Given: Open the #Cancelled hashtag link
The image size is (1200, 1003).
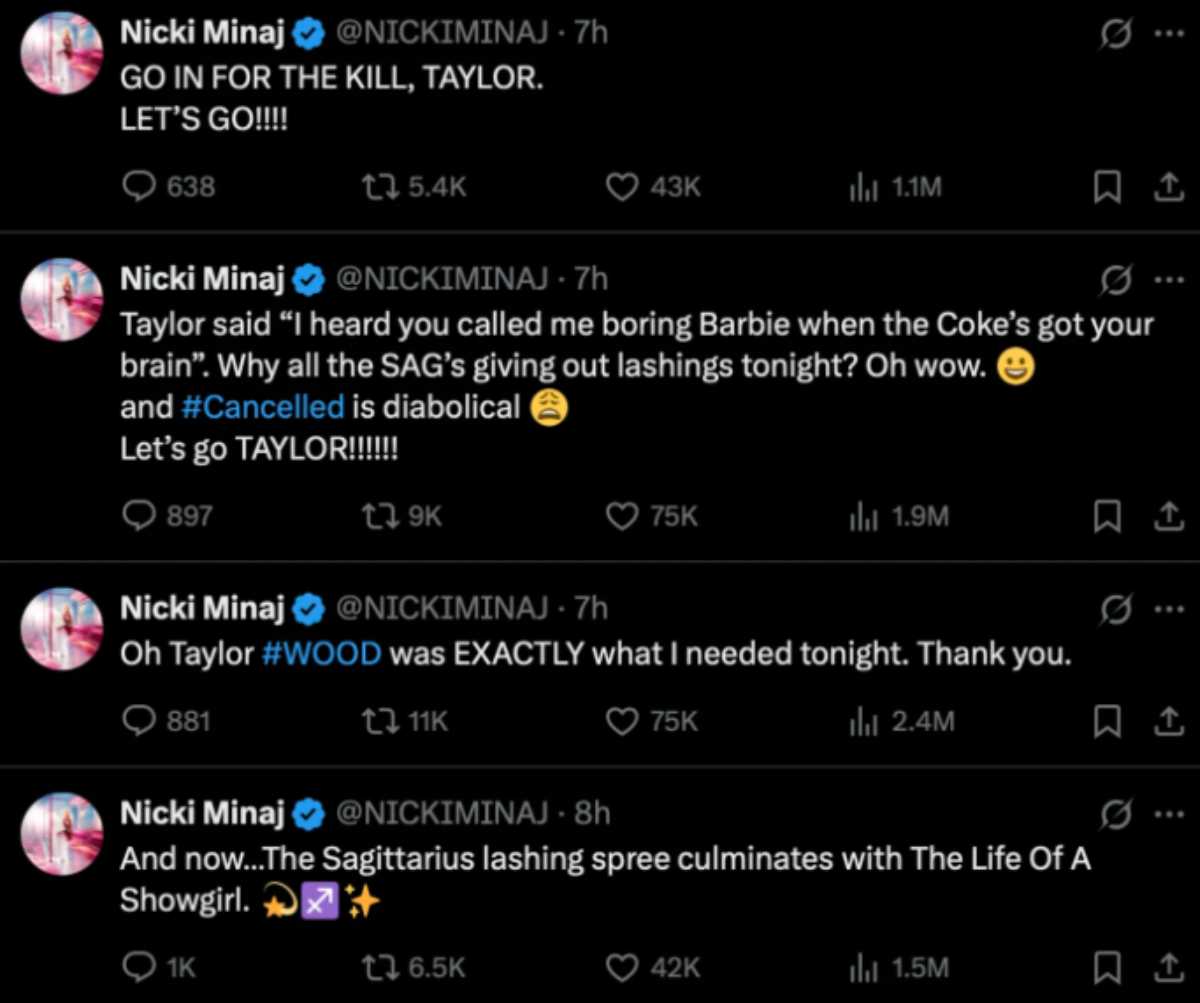Looking at the screenshot, I should [264, 407].
